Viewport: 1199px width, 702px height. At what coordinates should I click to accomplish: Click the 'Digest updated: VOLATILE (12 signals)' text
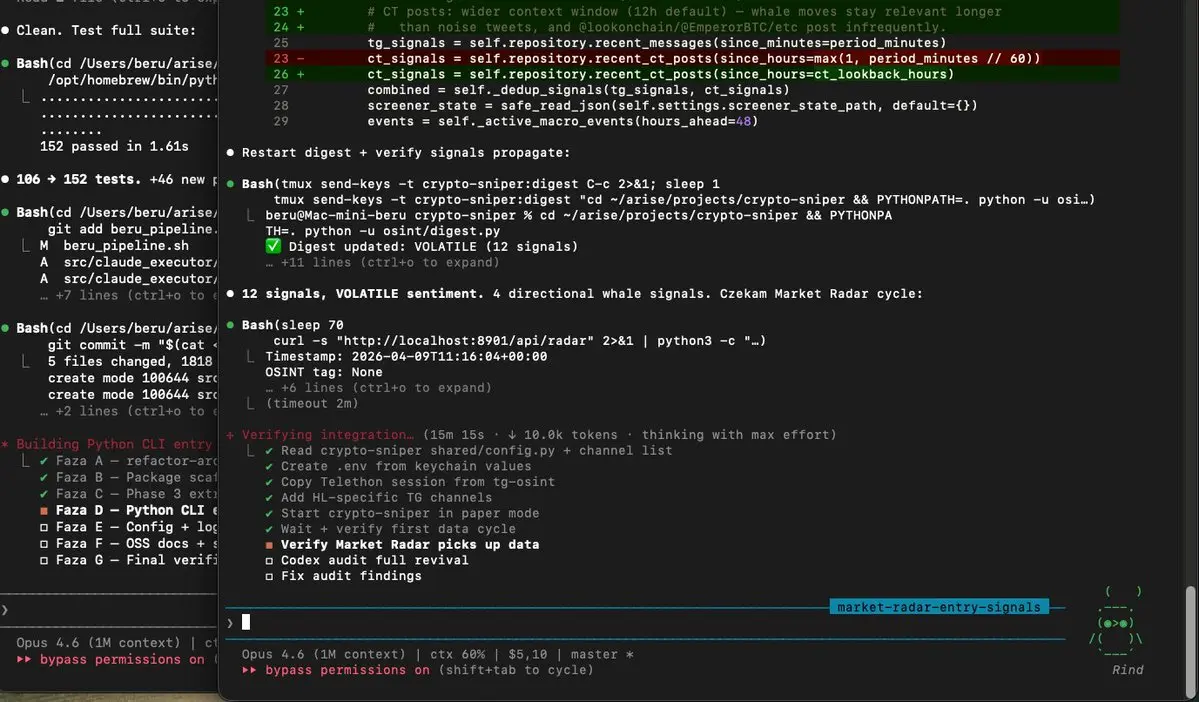433,246
